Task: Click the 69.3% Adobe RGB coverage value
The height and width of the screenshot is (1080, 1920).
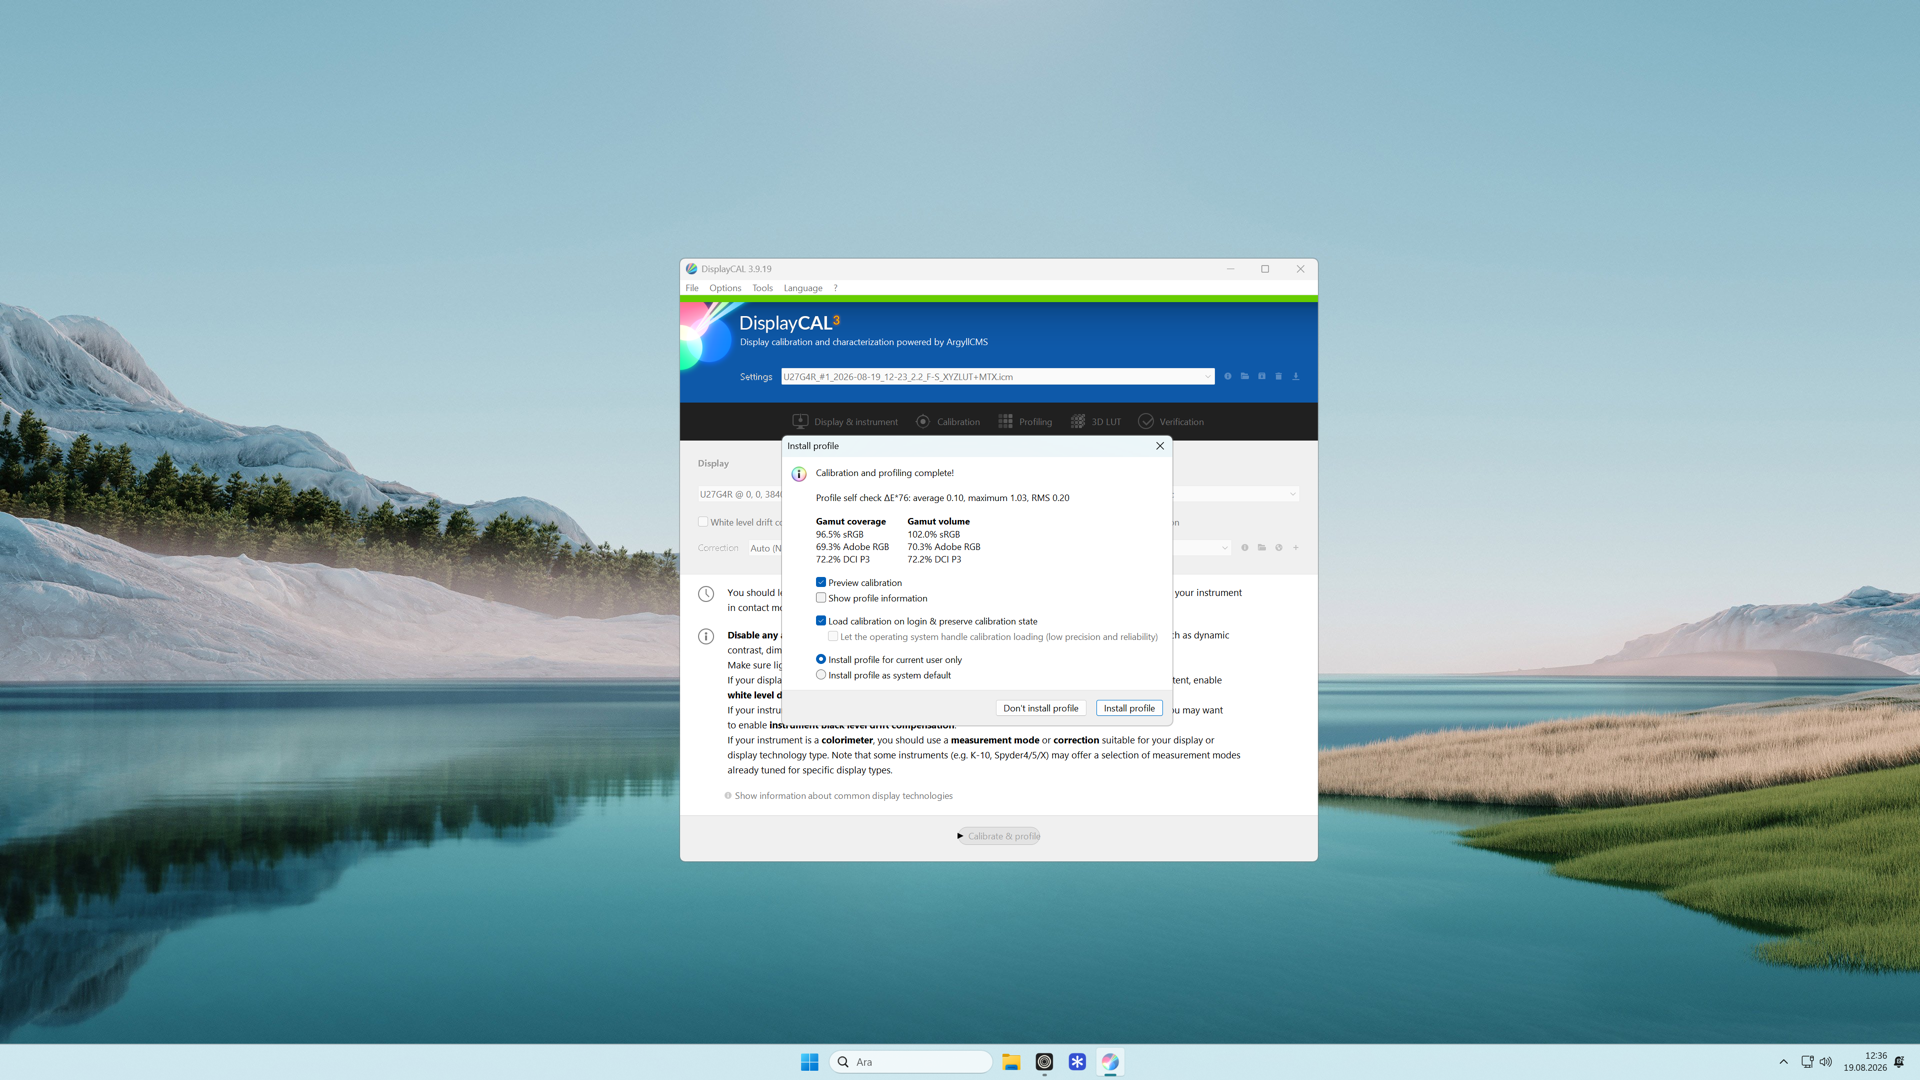Action: tap(852, 547)
